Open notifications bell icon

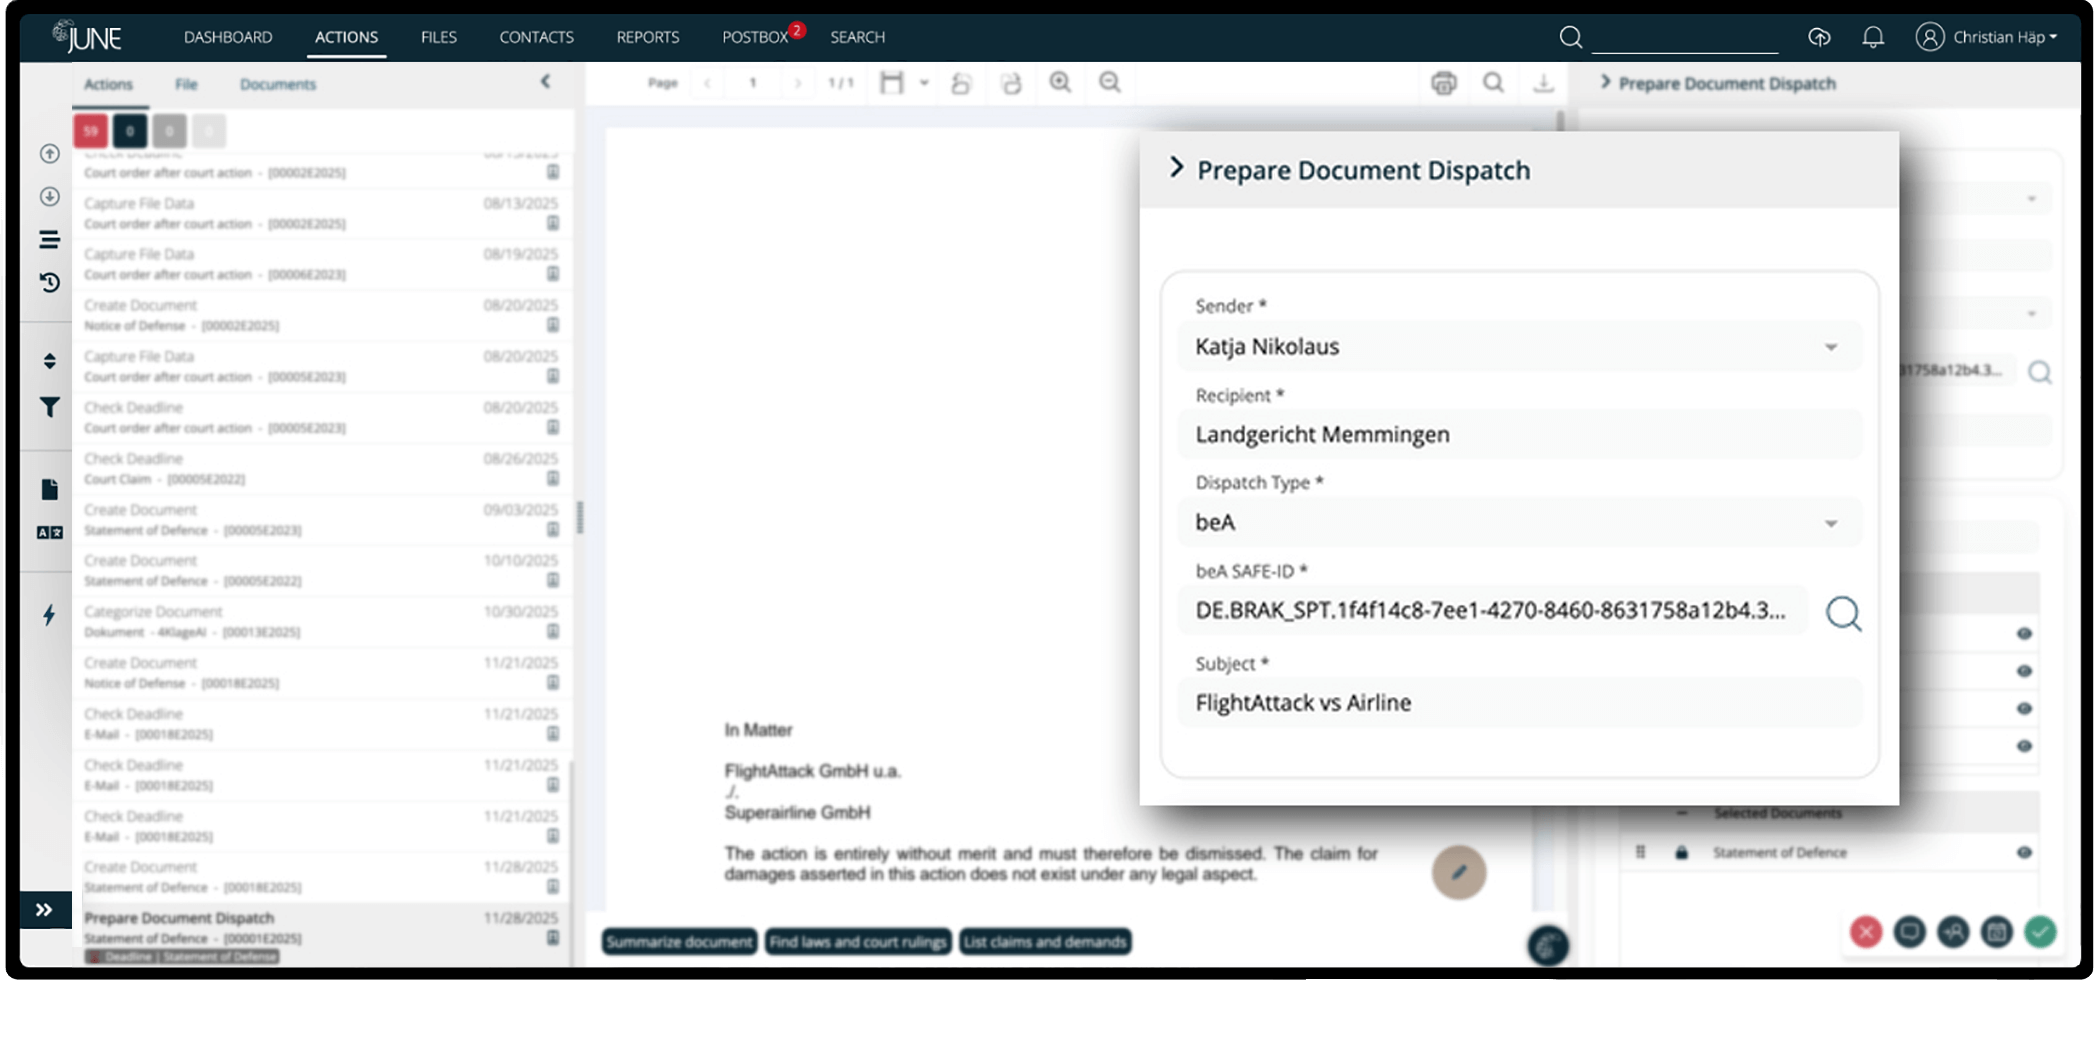coord(1872,37)
